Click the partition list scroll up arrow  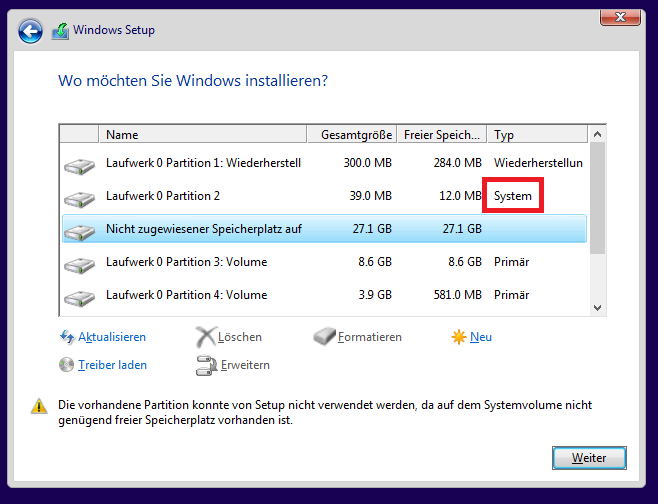pyautogui.click(x=598, y=134)
